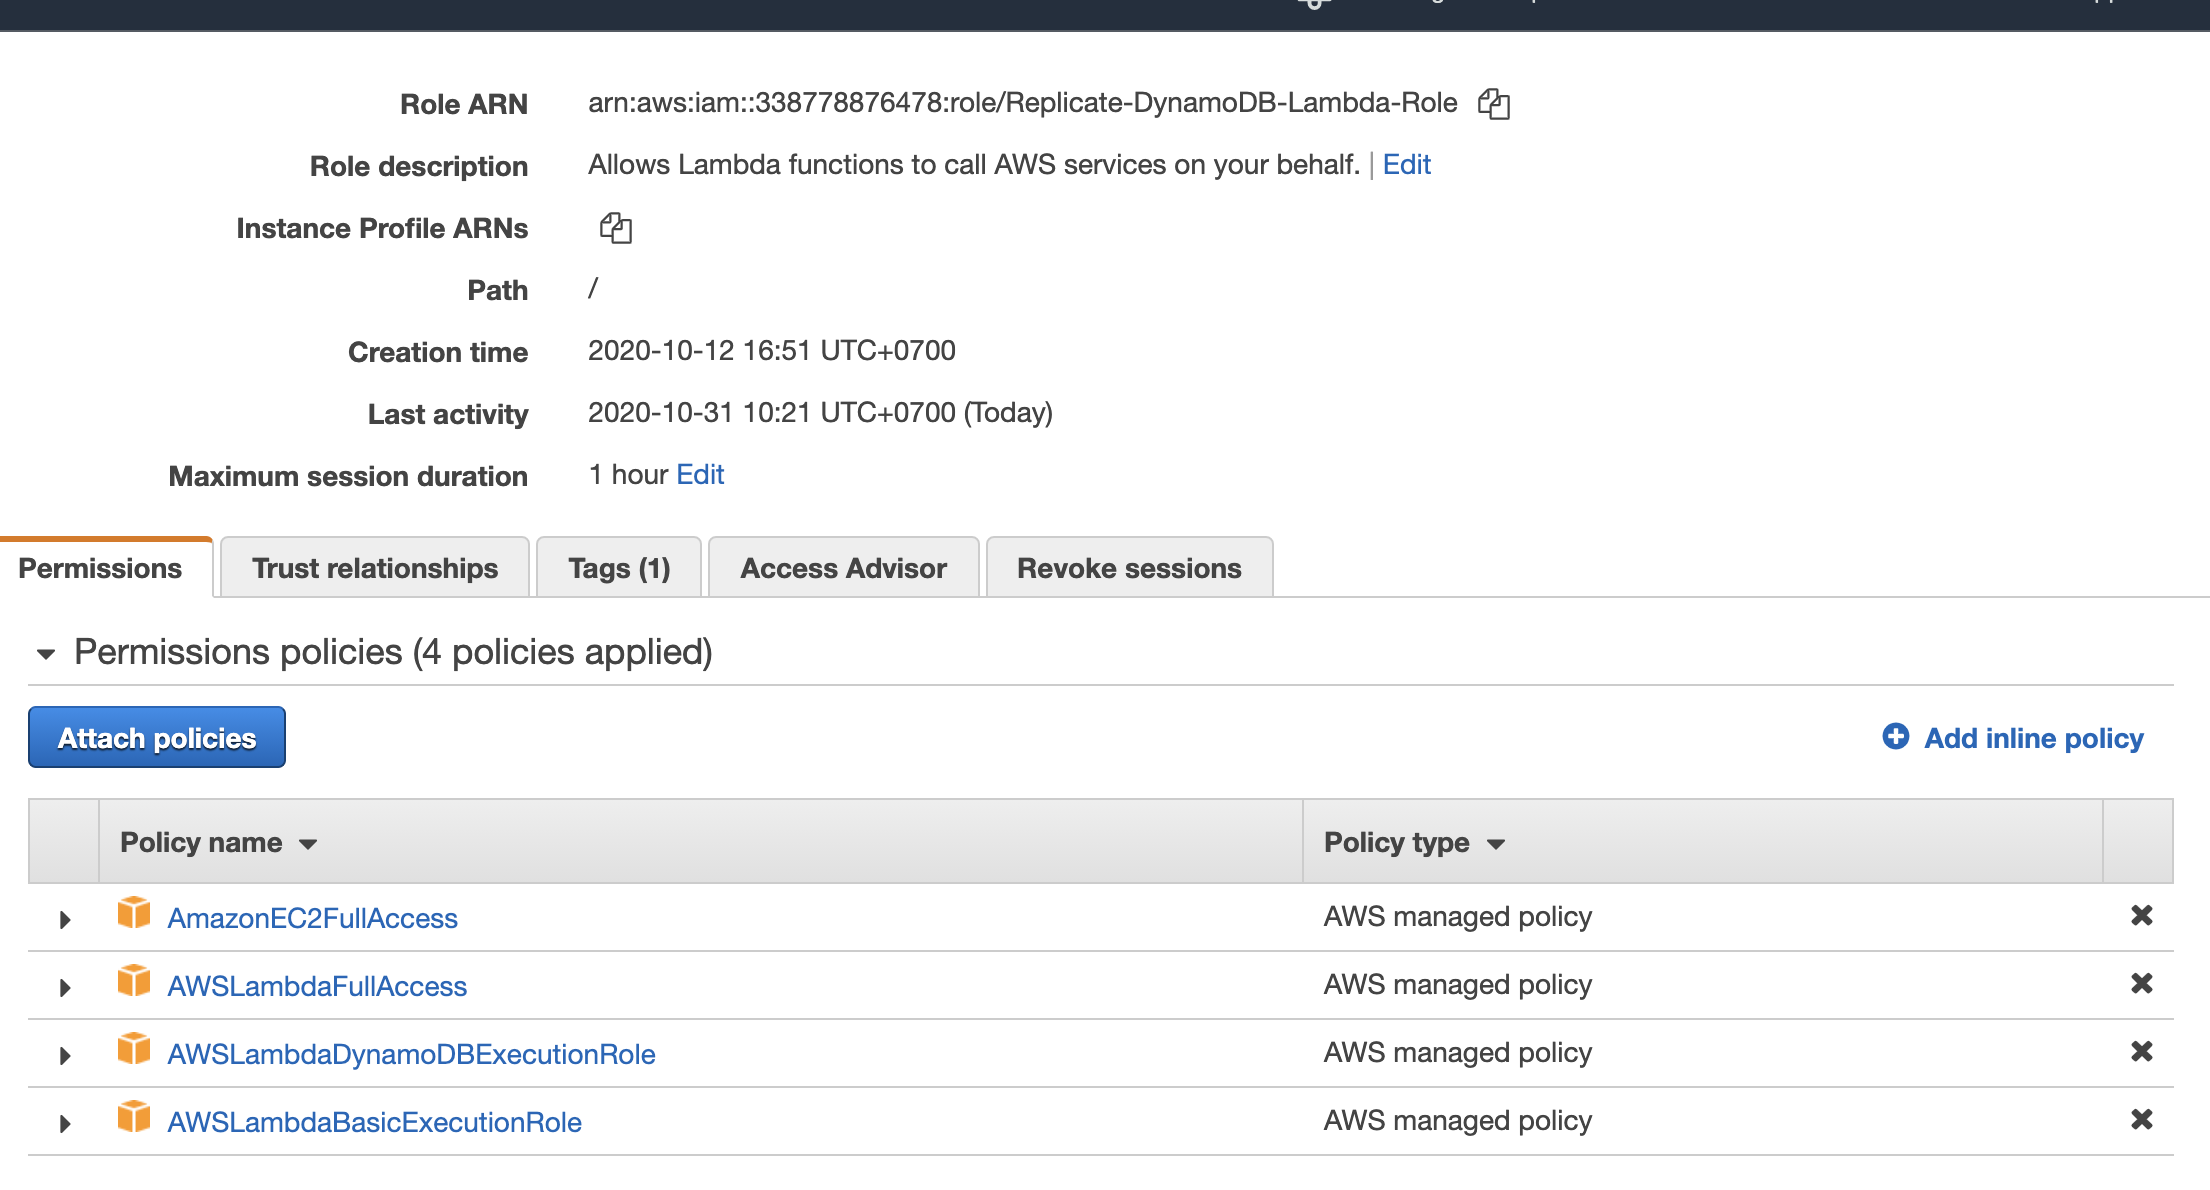Click the creation time value 2020-10-12 16:51
The height and width of the screenshot is (1190, 2210).
(771, 350)
